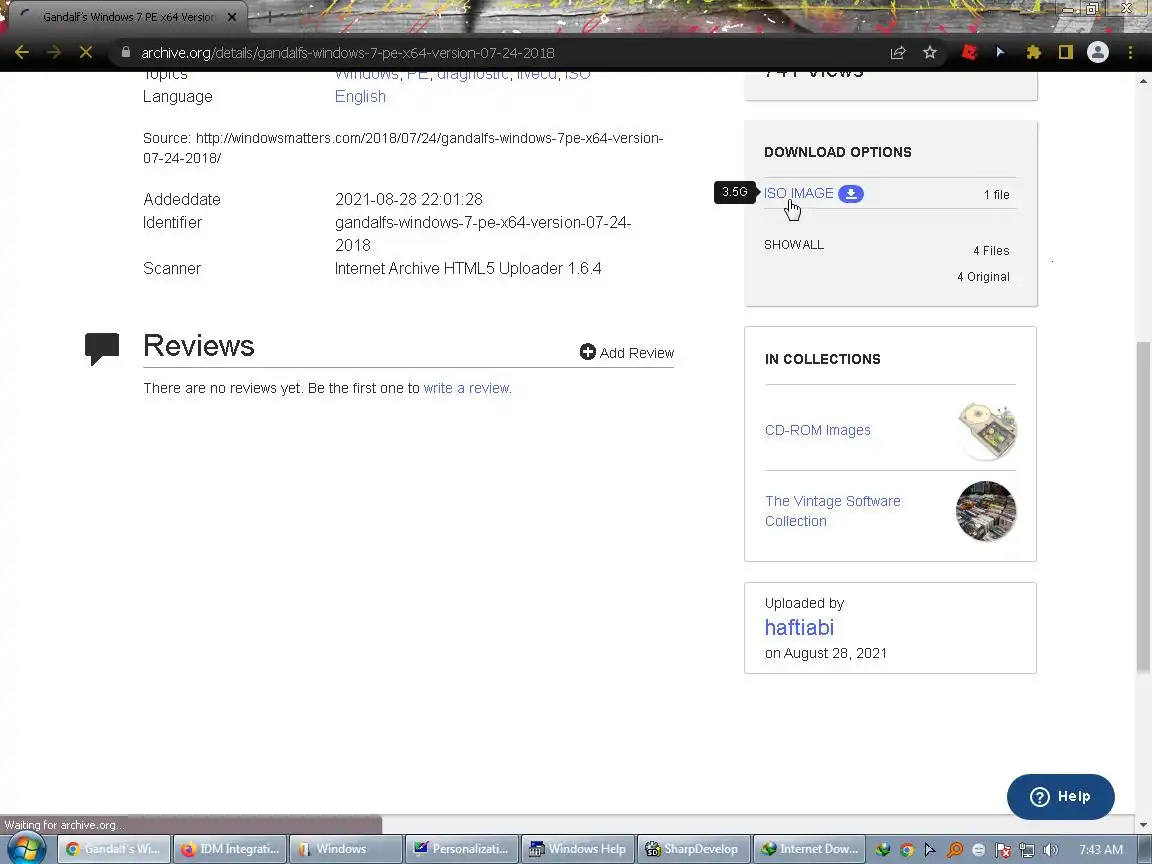This screenshot has height=864, width=1152.
Task: Click the 7:43 AM system clock
Action: 1101,849
